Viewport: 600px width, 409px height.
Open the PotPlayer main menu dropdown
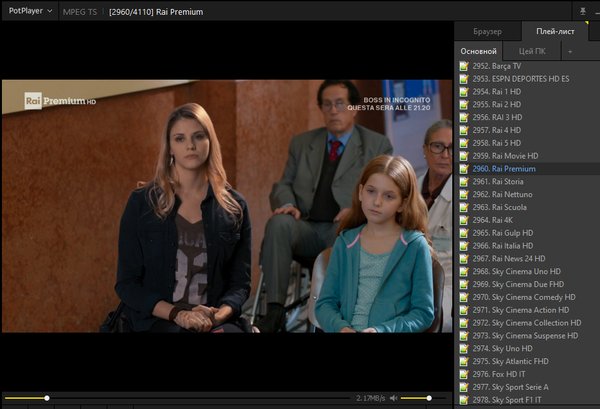coord(30,11)
